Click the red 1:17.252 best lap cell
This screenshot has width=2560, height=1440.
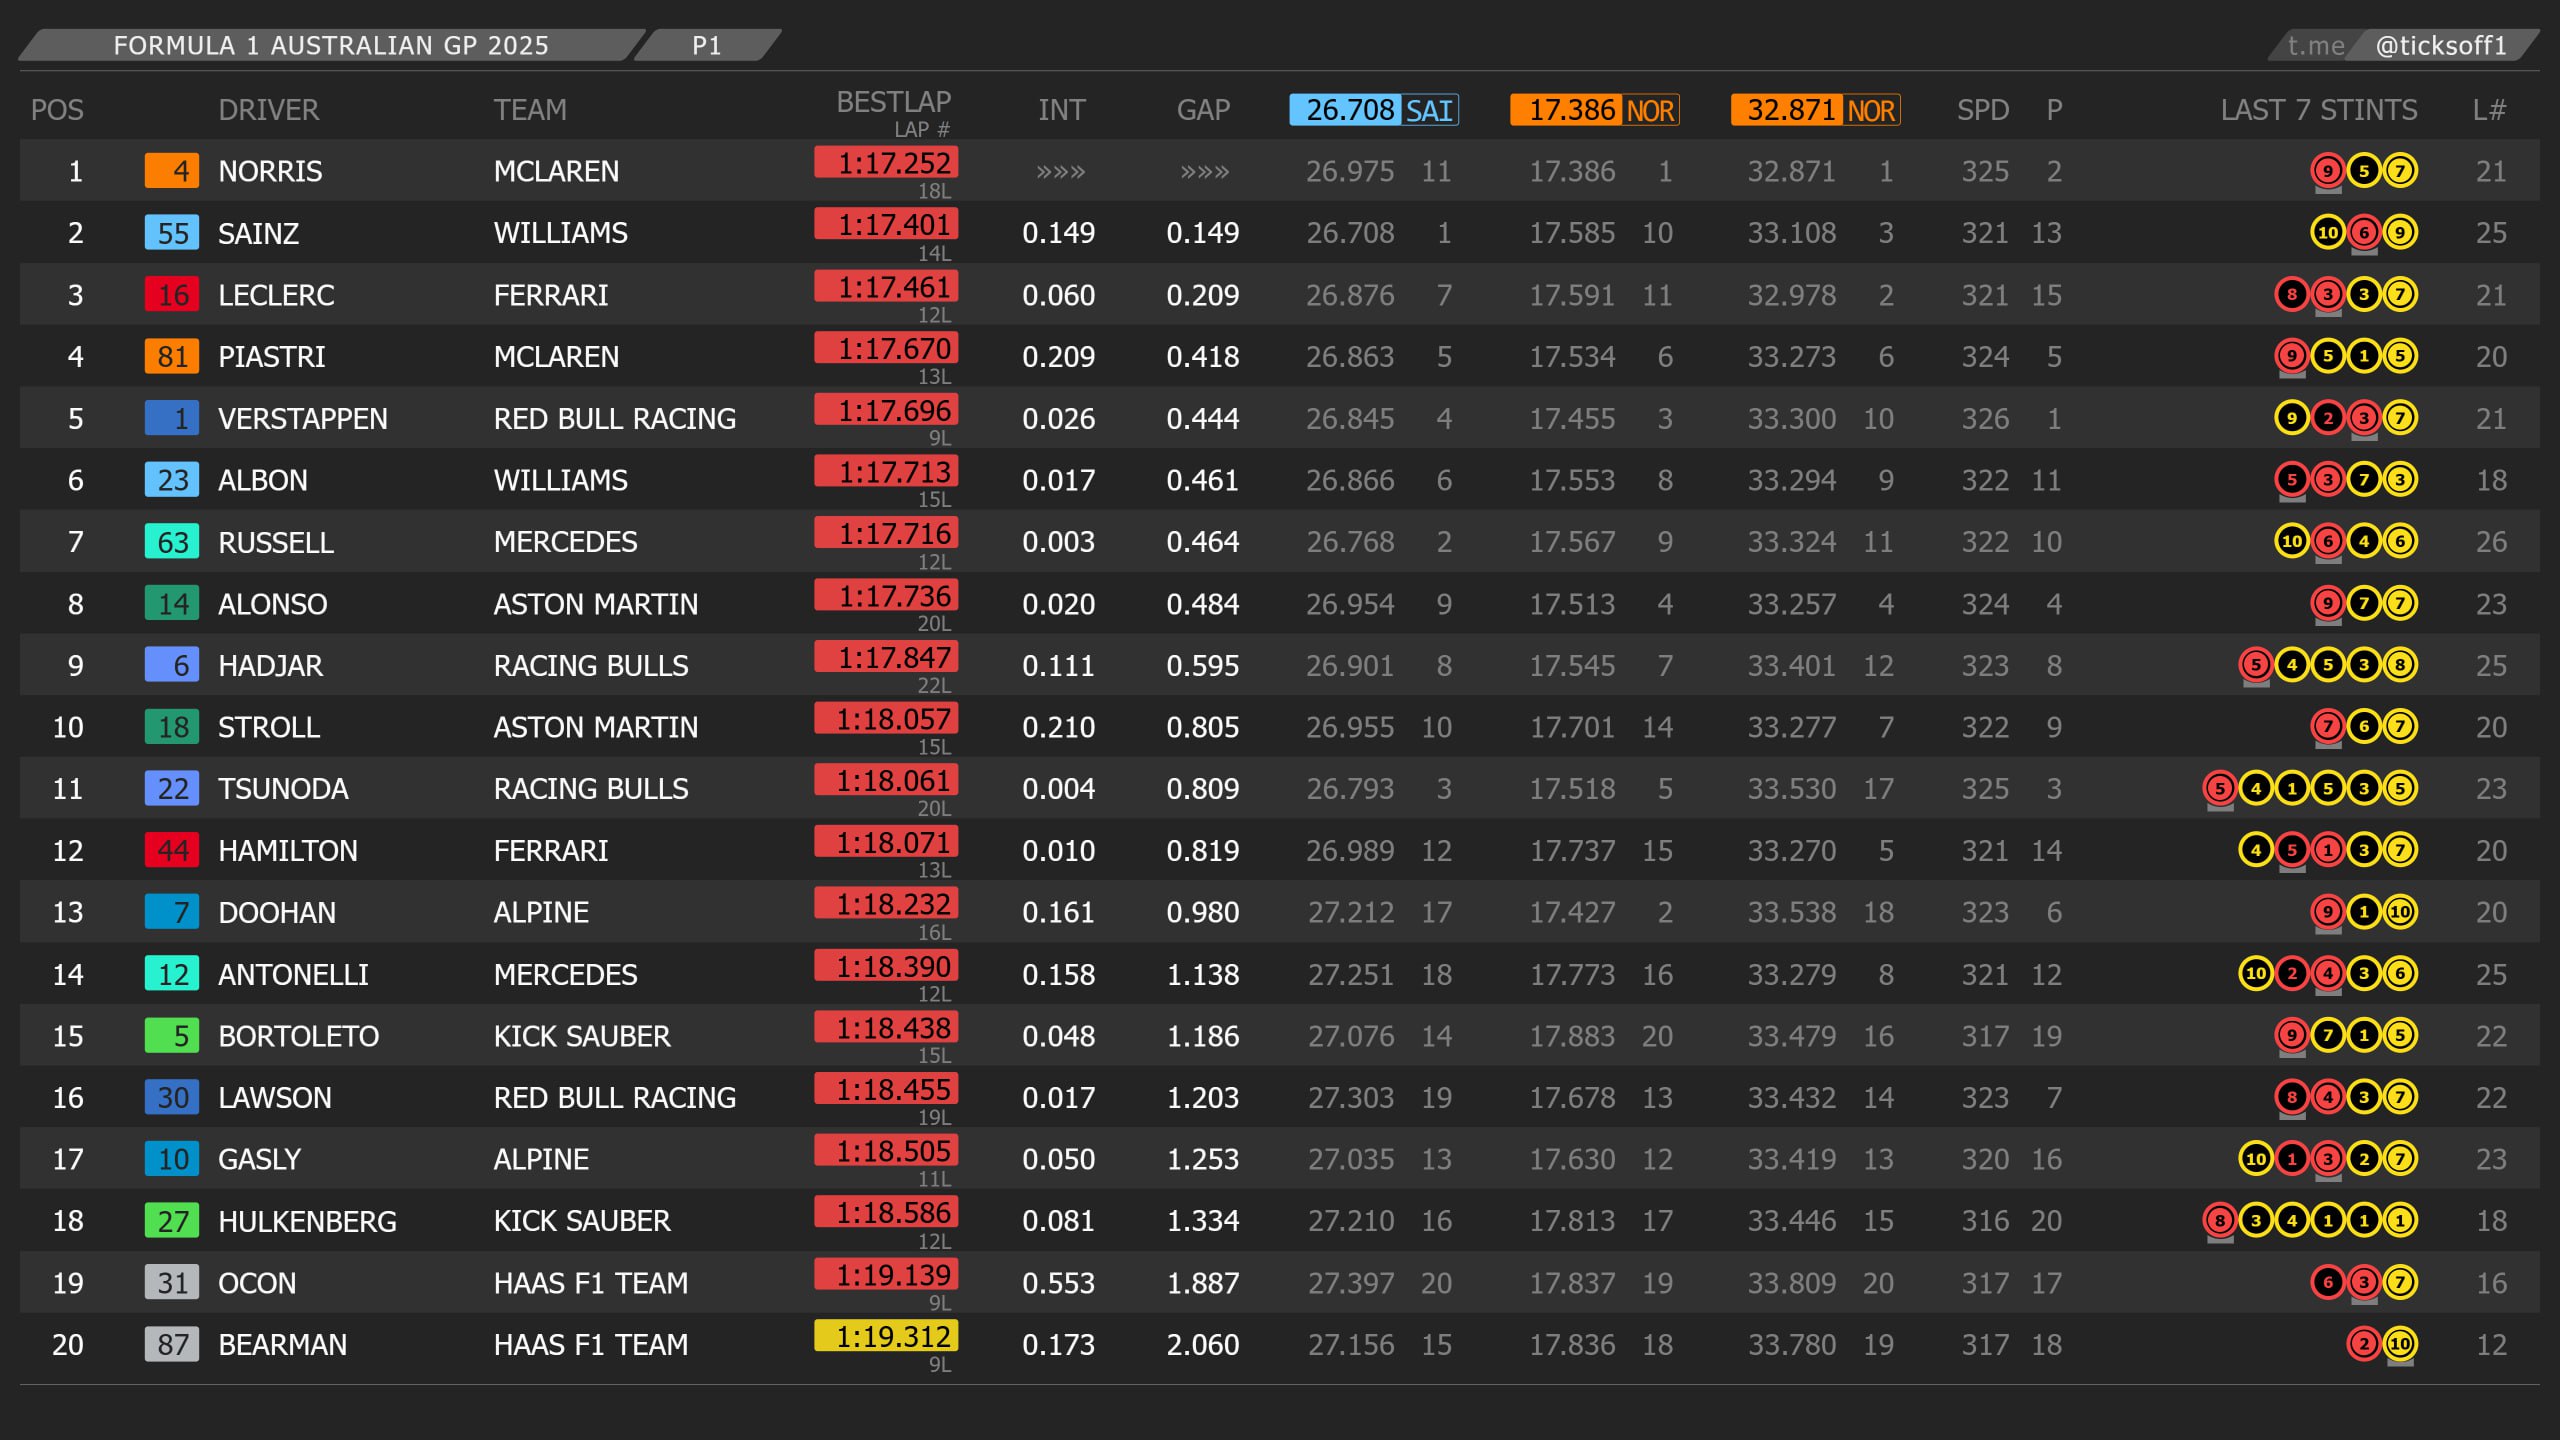(887, 162)
